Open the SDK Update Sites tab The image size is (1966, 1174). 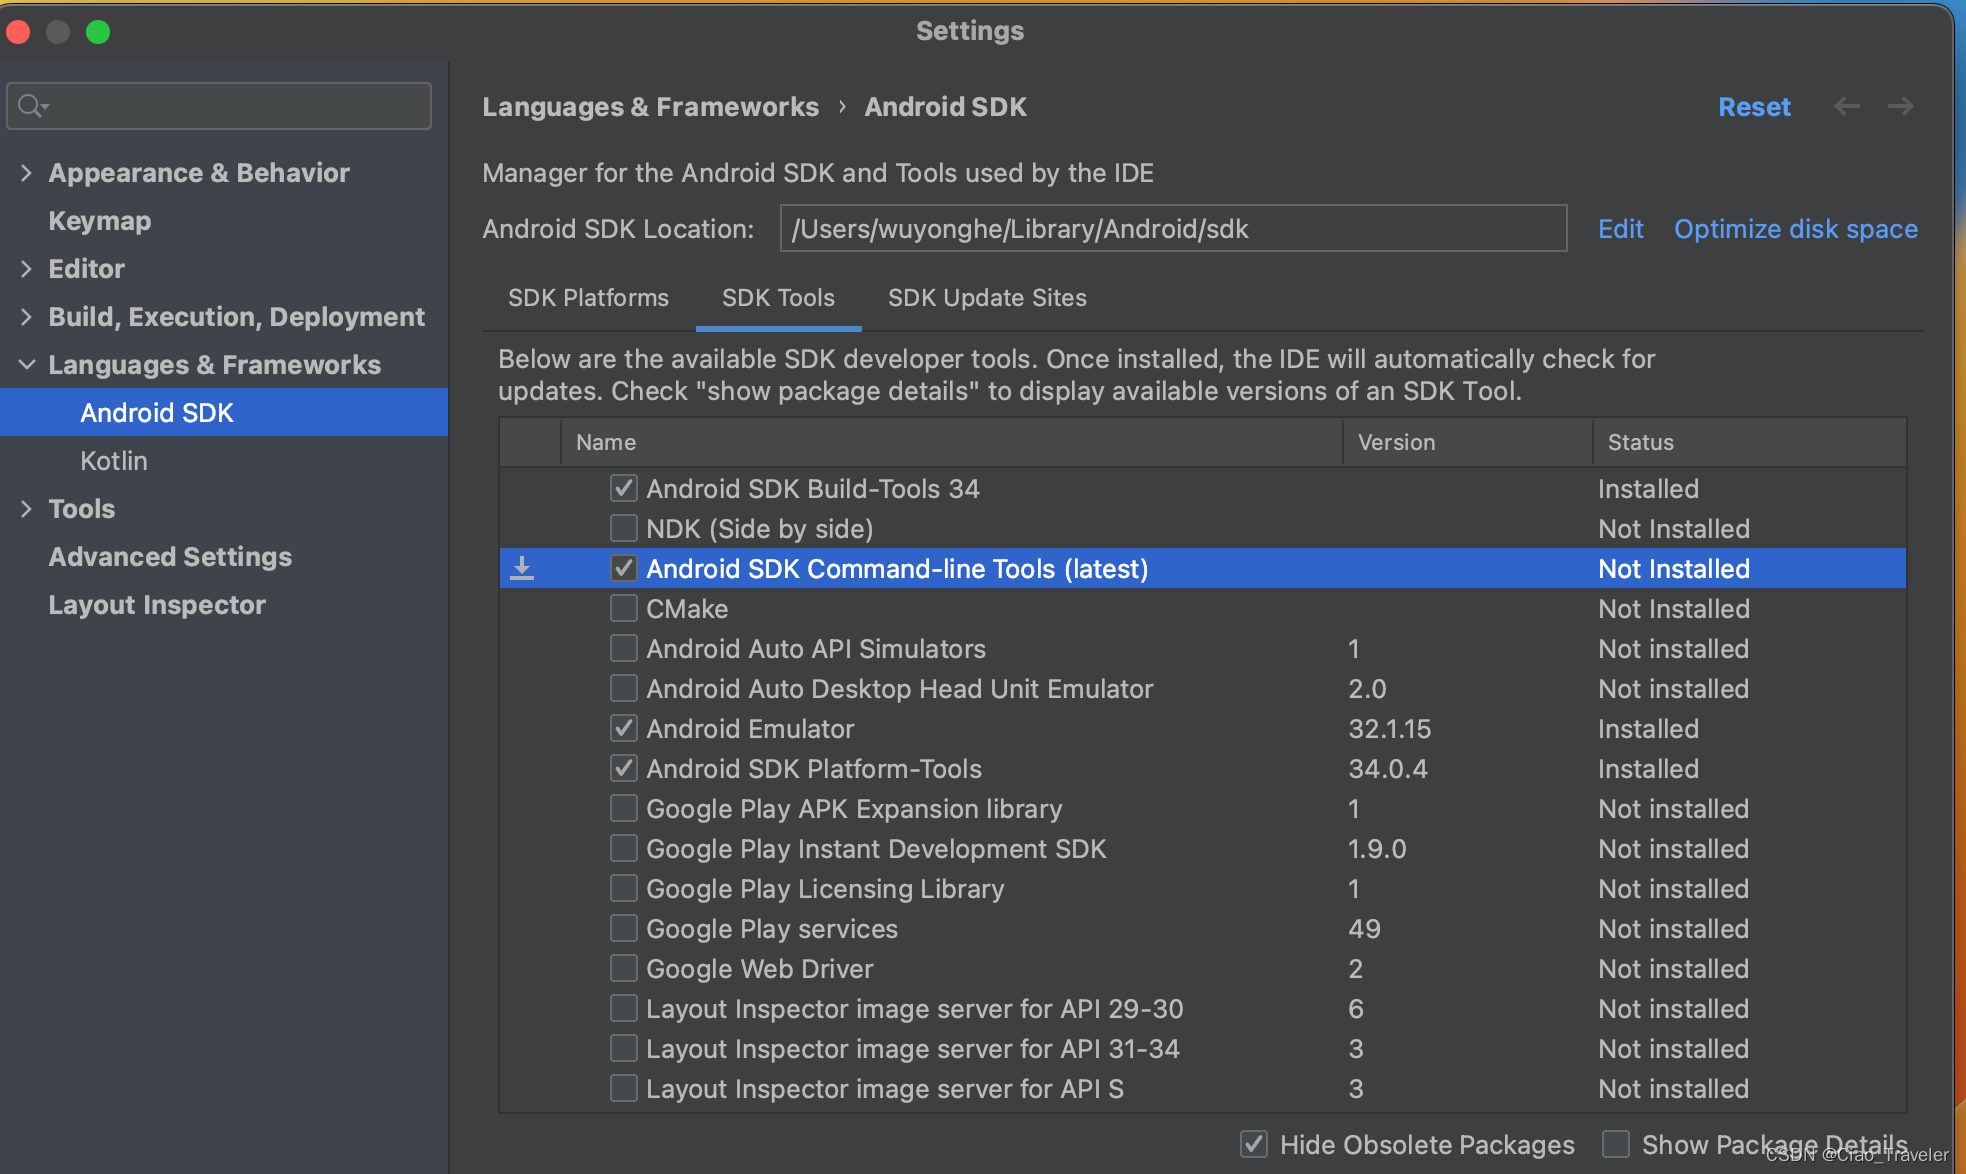click(987, 298)
